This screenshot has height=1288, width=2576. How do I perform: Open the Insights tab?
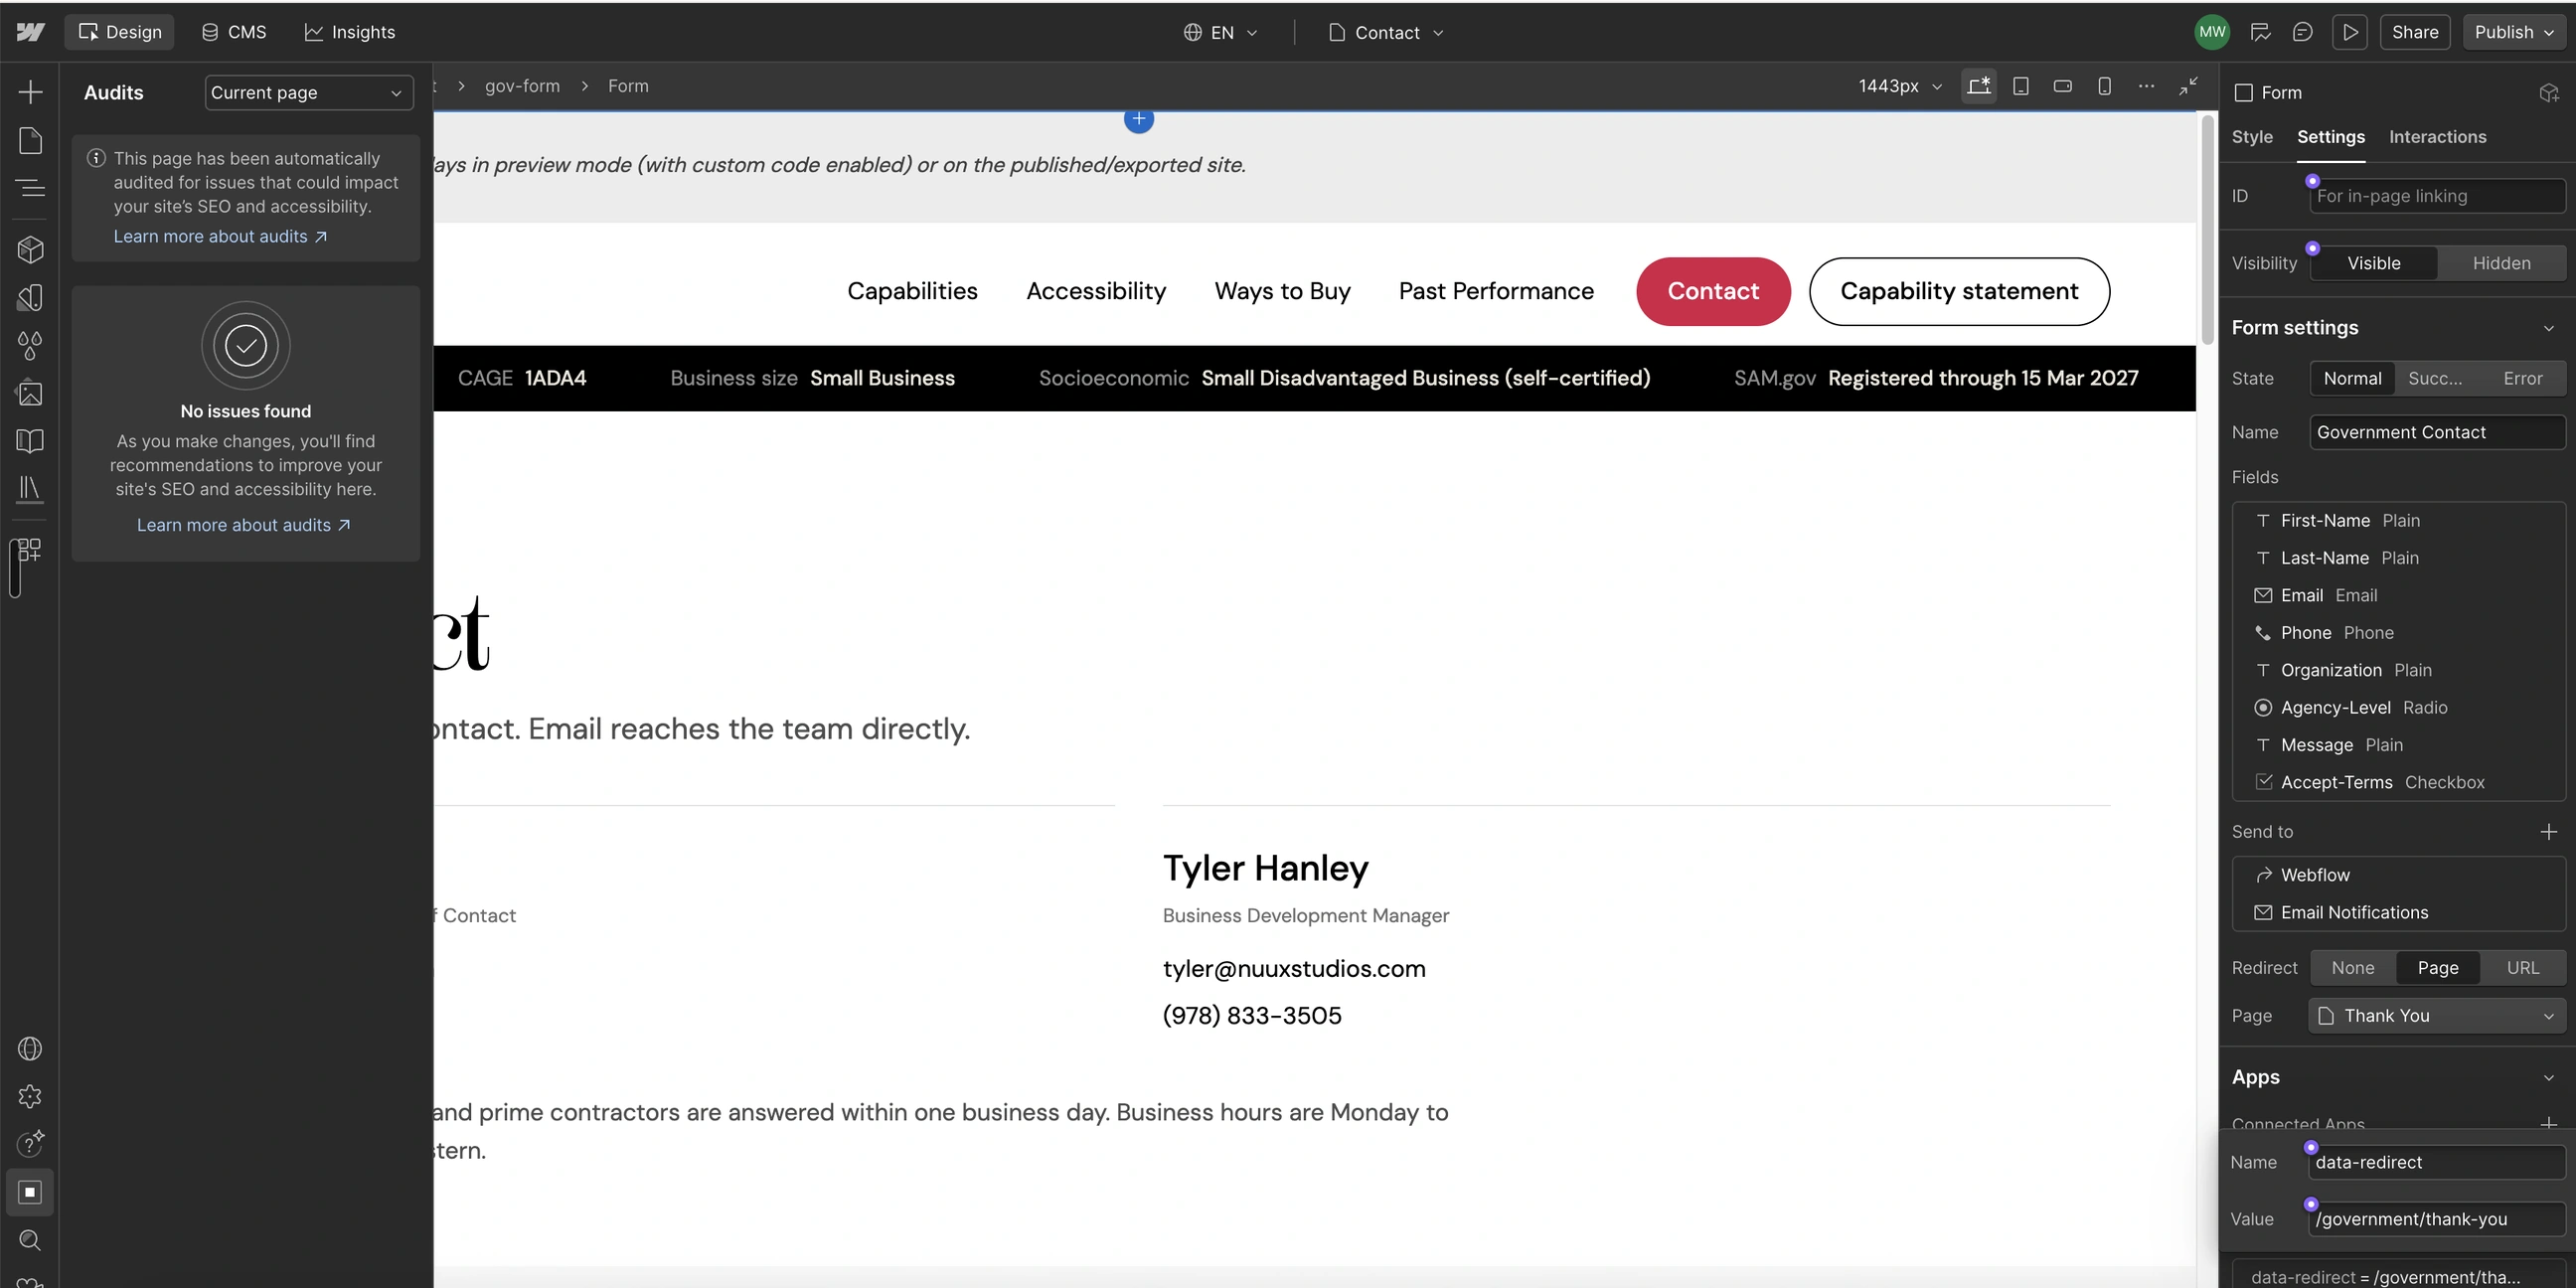coord(349,32)
